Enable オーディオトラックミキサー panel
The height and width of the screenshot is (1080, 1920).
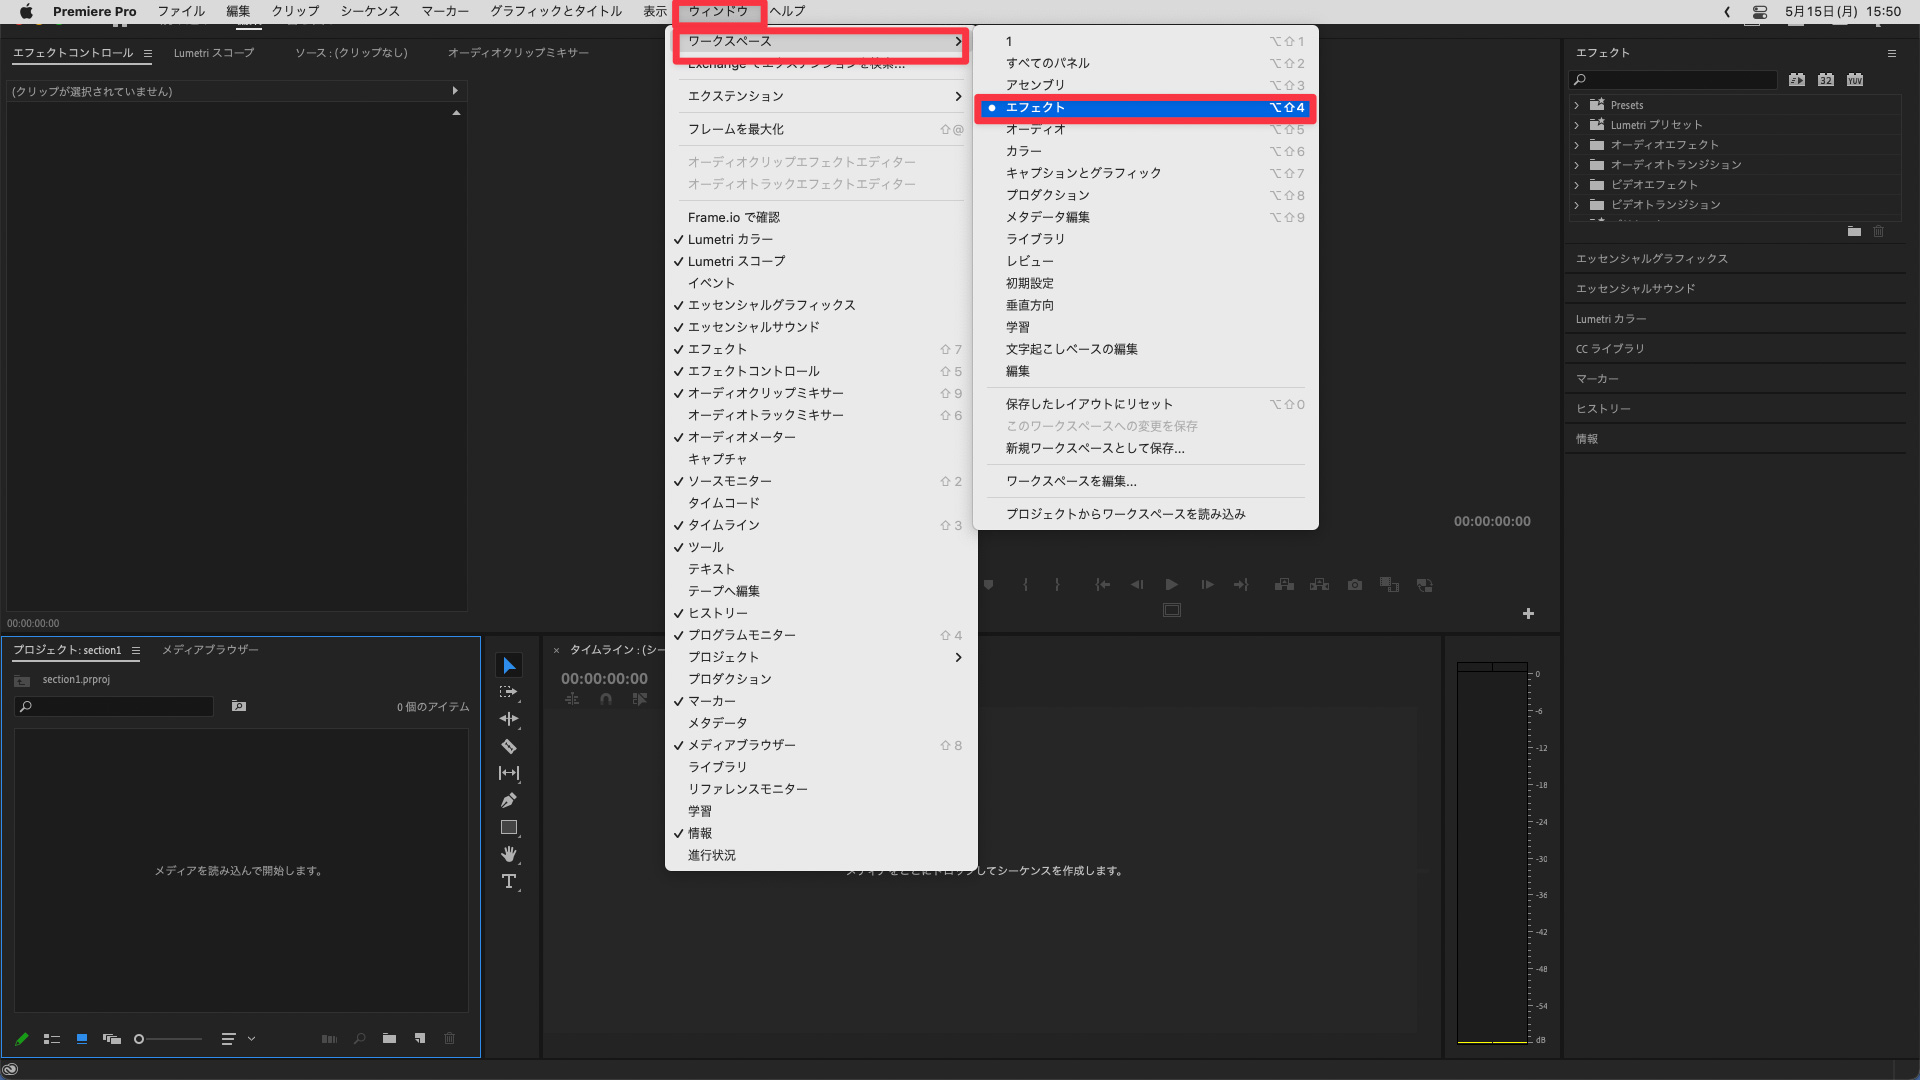click(x=765, y=415)
